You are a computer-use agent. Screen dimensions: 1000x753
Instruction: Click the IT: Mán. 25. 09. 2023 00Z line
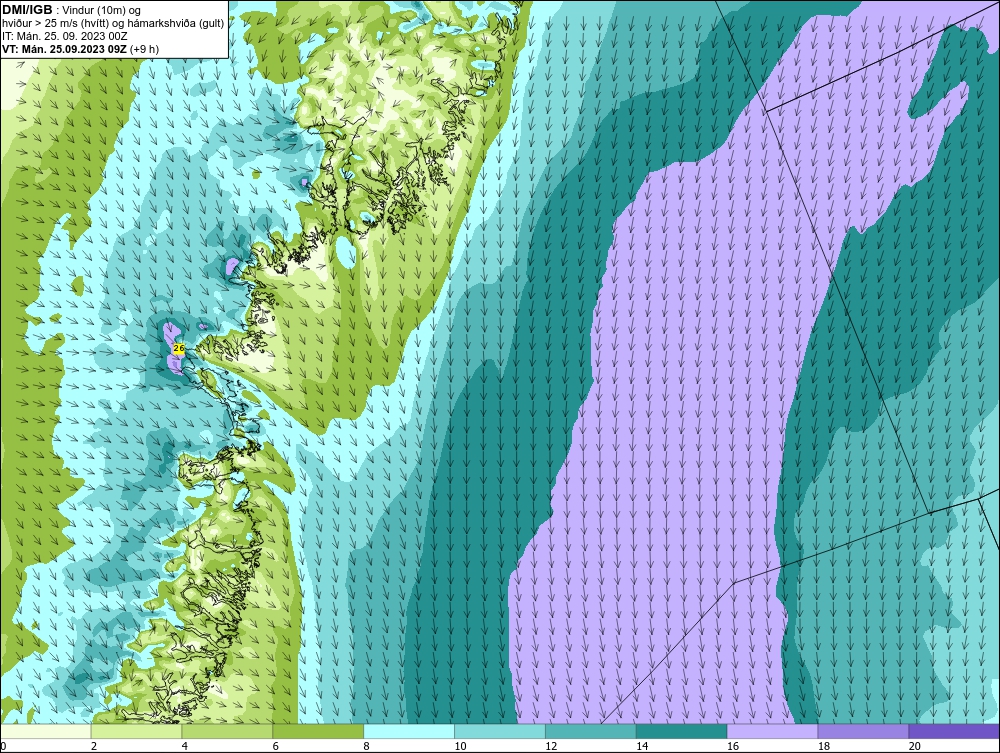point(64,36)
